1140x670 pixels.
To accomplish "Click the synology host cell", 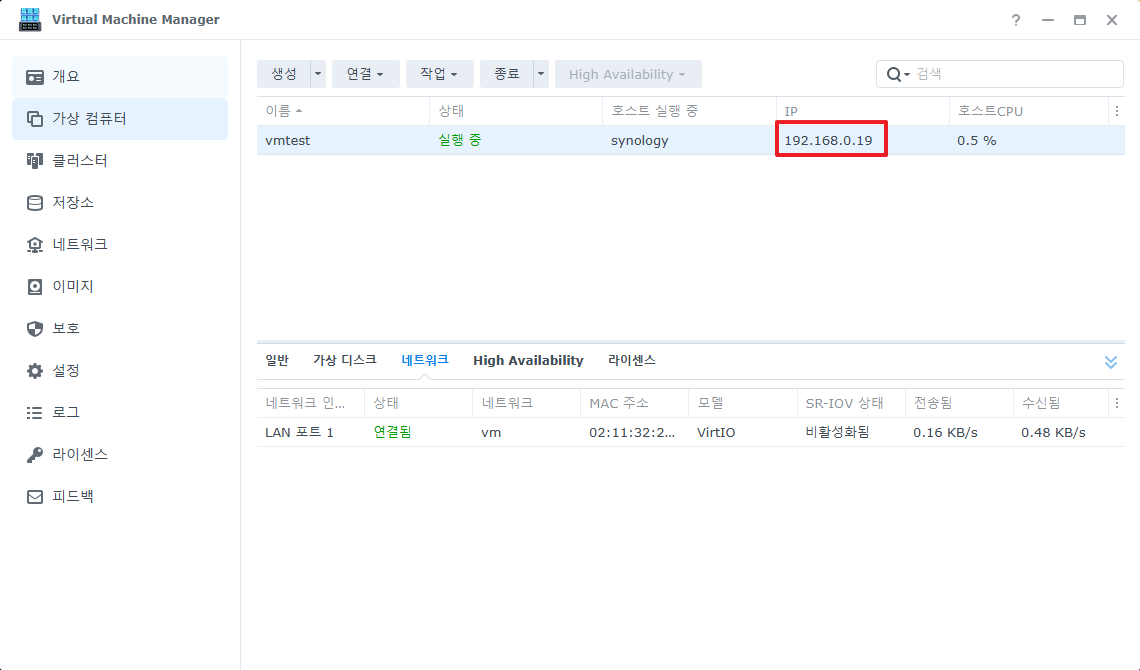I will (640, 141).
